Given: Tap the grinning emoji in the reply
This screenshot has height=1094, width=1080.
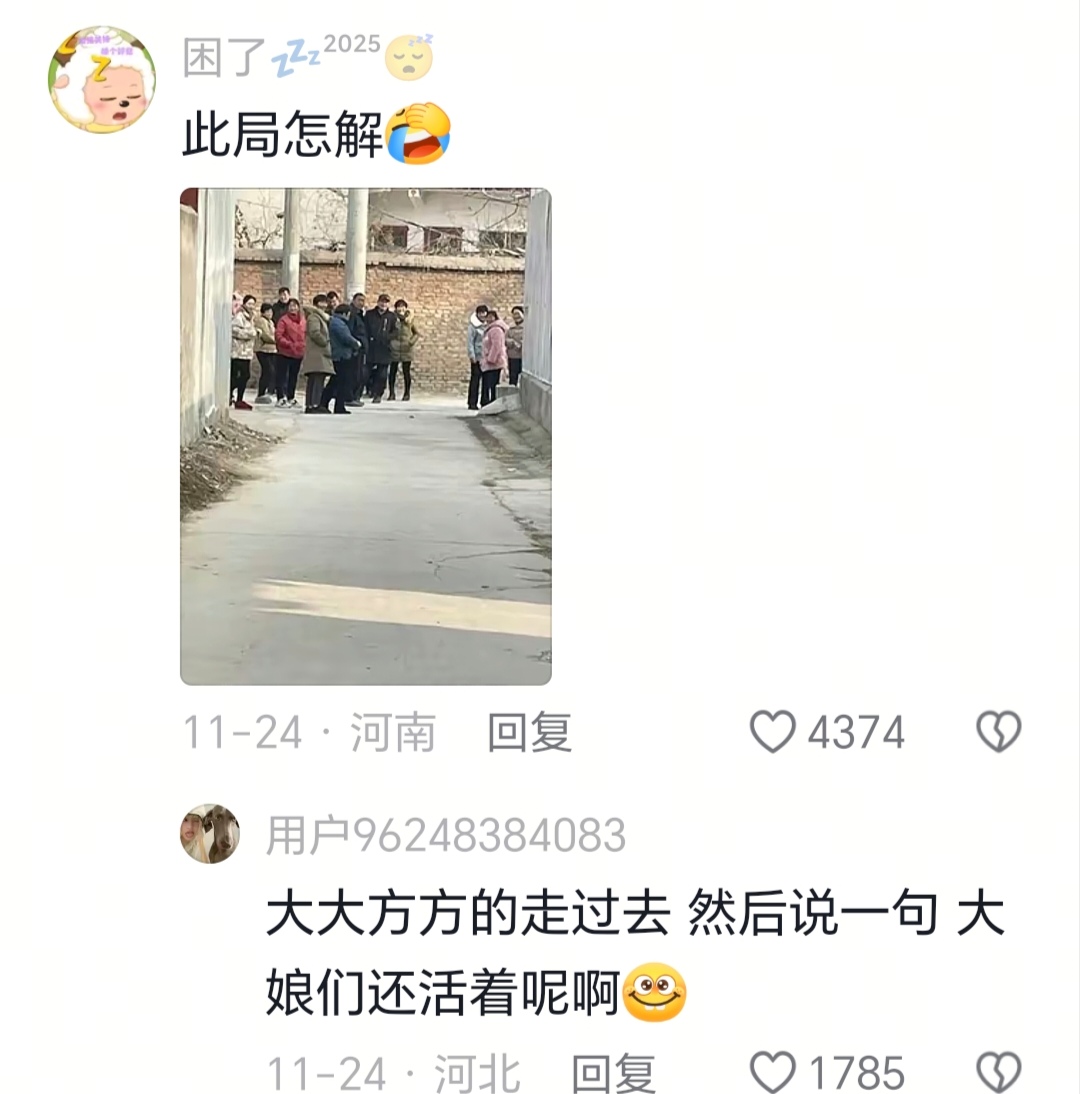Looking at the screenshot, I should point(654,992).
